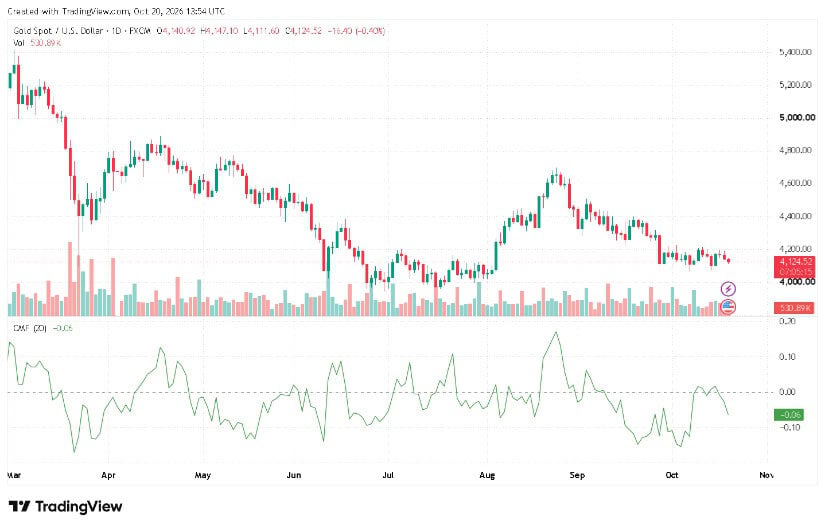Click the 'Oct' label on the time axis
The image size is (825, 528).
point(671,475)
